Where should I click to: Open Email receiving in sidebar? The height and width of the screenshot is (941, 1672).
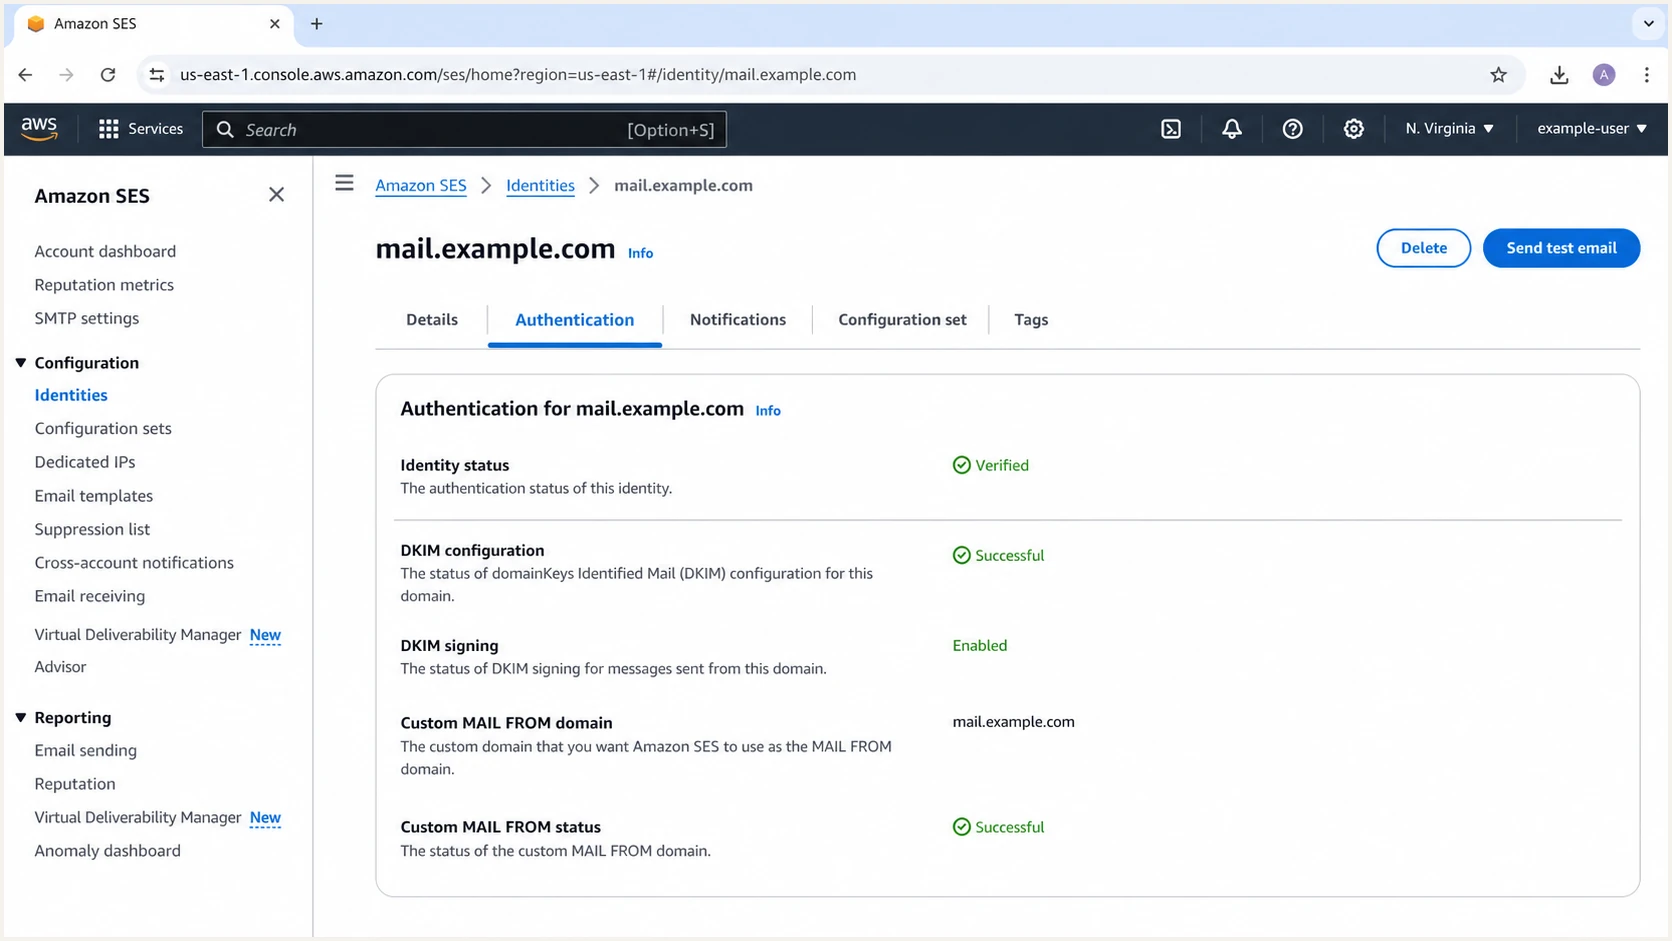pyautogui.click(x=90, y=597)
